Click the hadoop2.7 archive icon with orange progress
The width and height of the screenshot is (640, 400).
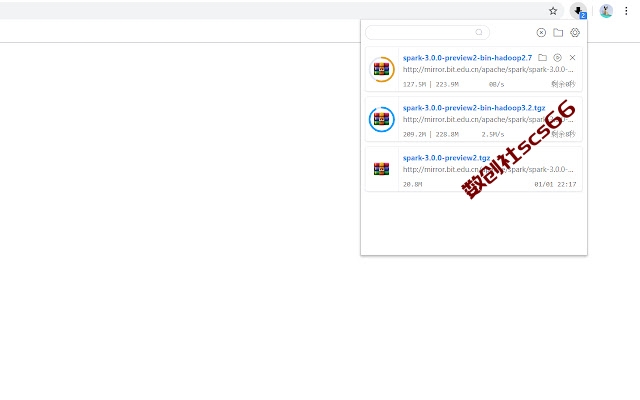pyautogui.click(x=382, y=69)
